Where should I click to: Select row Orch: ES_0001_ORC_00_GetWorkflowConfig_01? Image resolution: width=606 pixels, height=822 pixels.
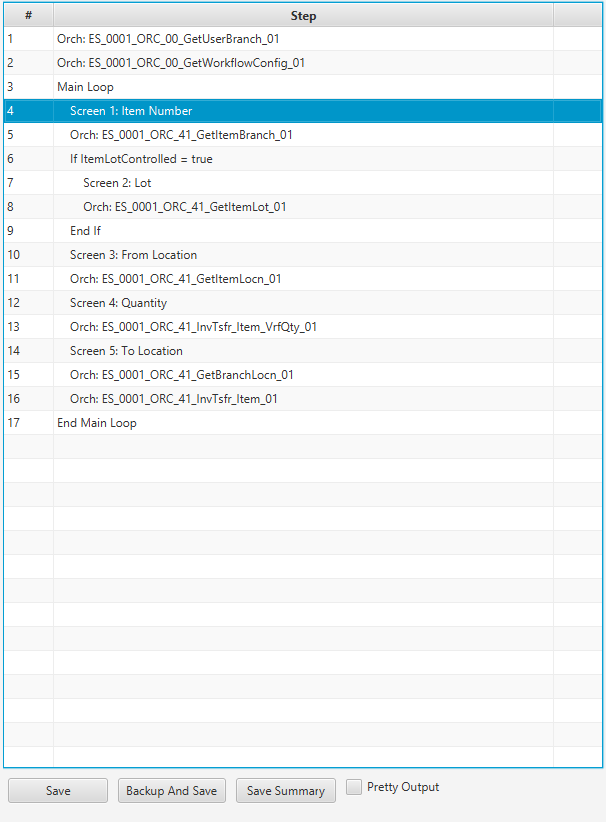point(303,63)
